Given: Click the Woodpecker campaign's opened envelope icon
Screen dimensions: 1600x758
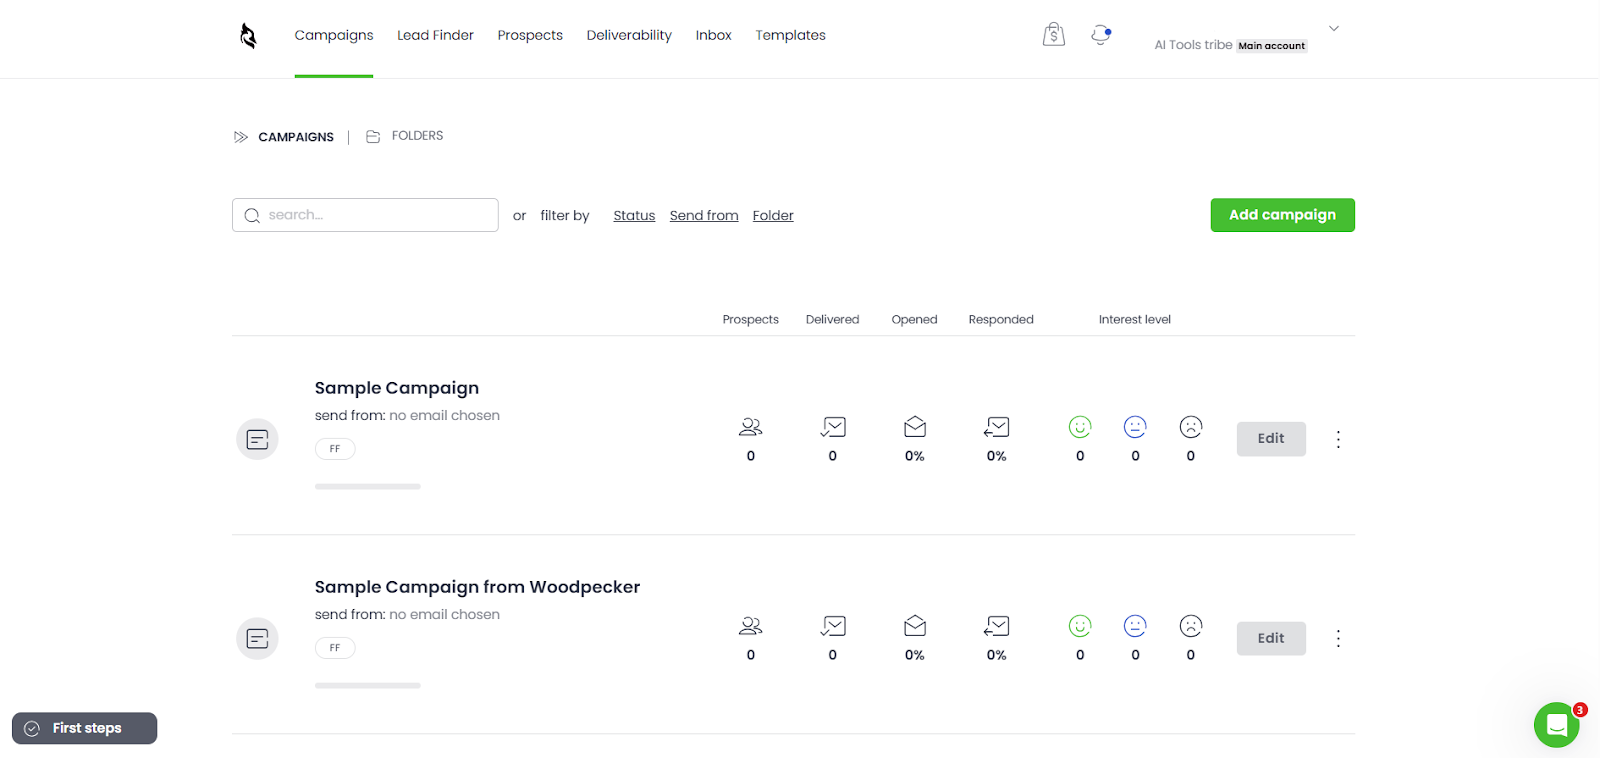Looking at the screenshot, I should 915,626.
